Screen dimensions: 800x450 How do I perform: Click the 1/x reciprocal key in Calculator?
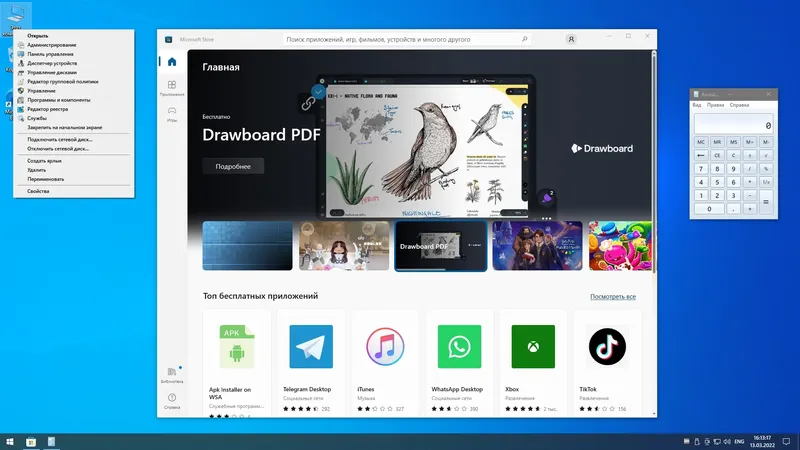point(766,182)
